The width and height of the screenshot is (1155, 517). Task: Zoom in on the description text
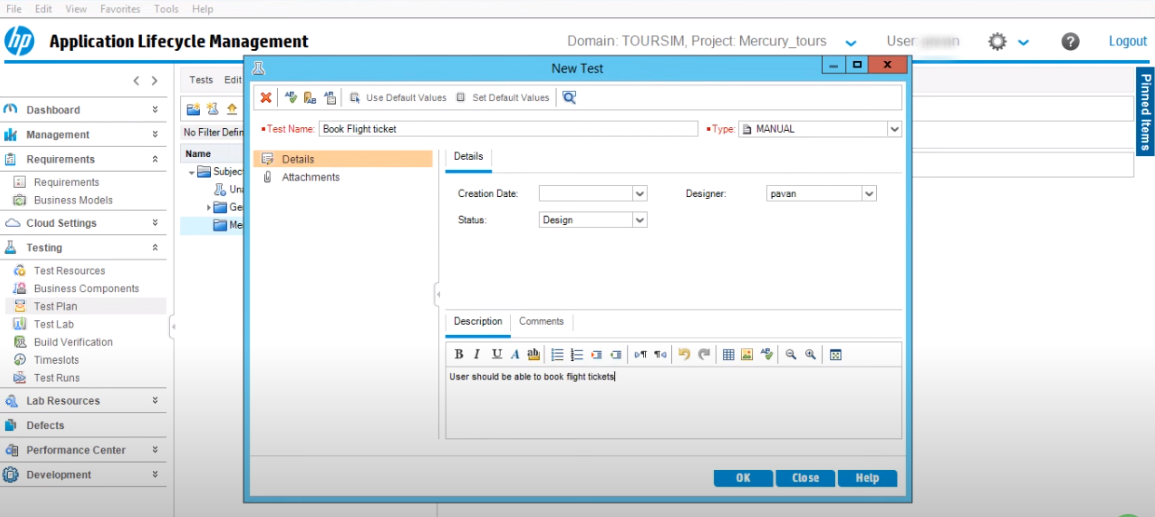(811, 354)
